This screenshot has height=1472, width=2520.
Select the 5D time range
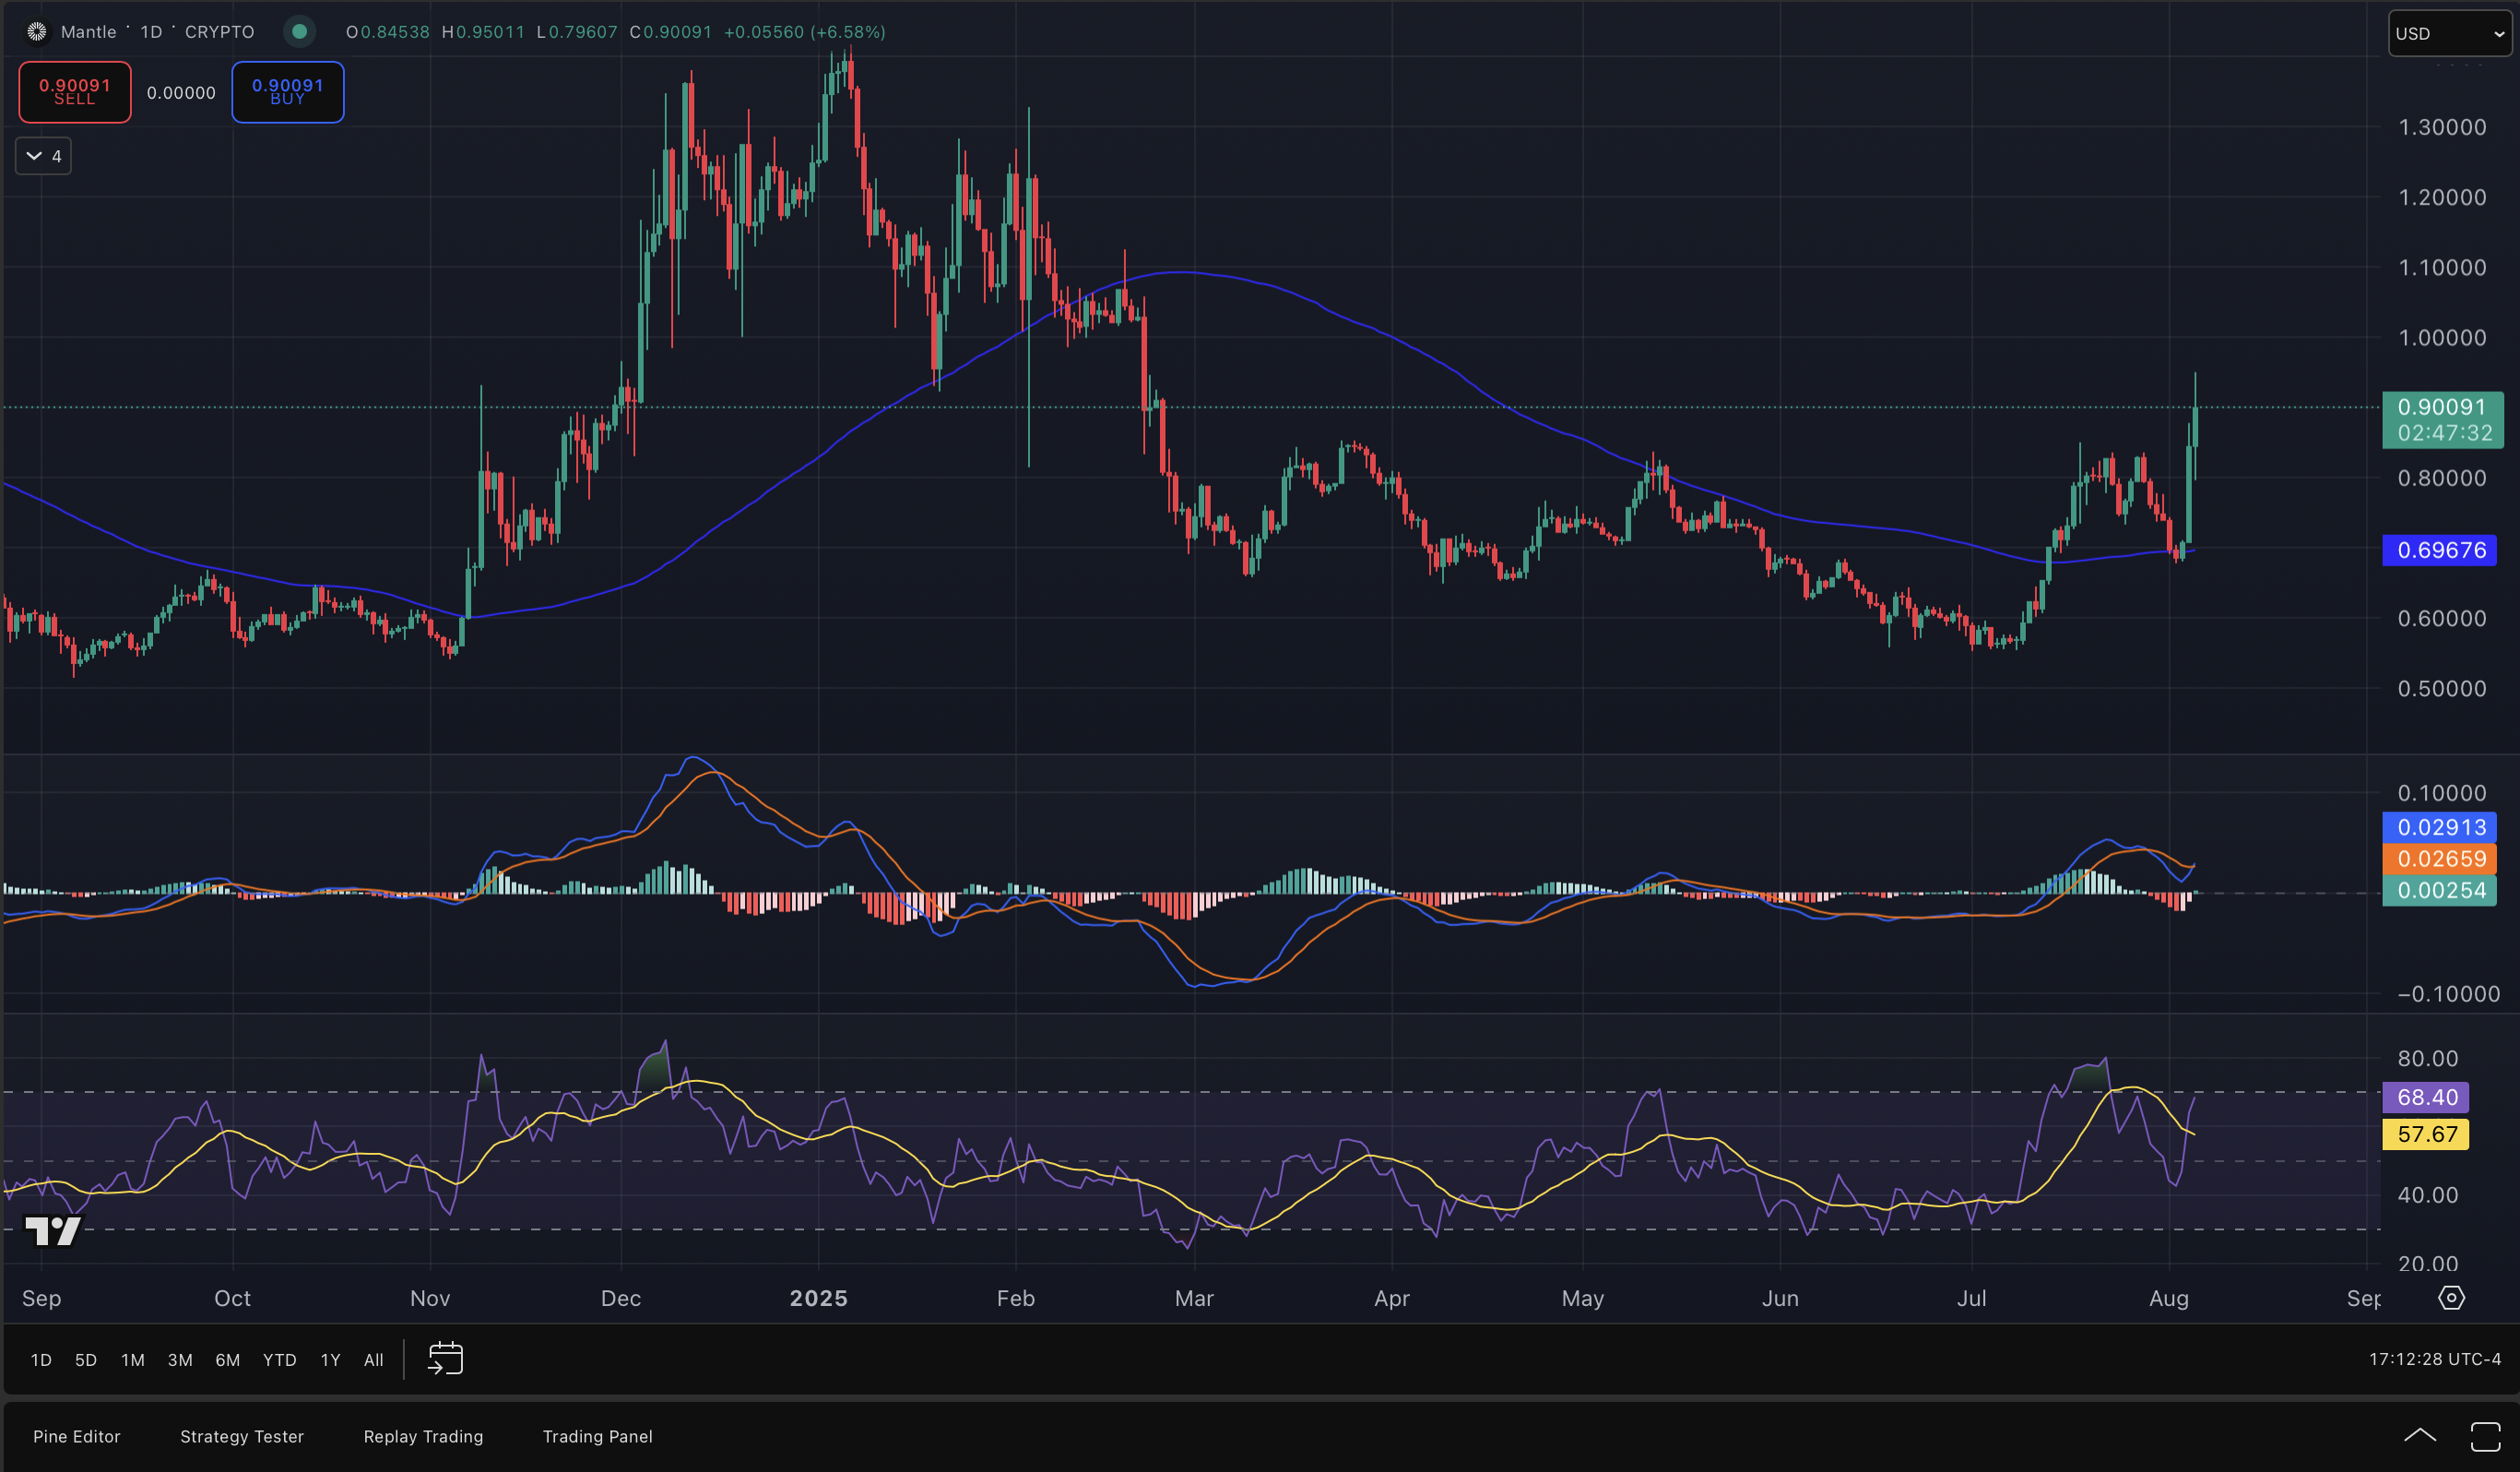pos(86,1360)
